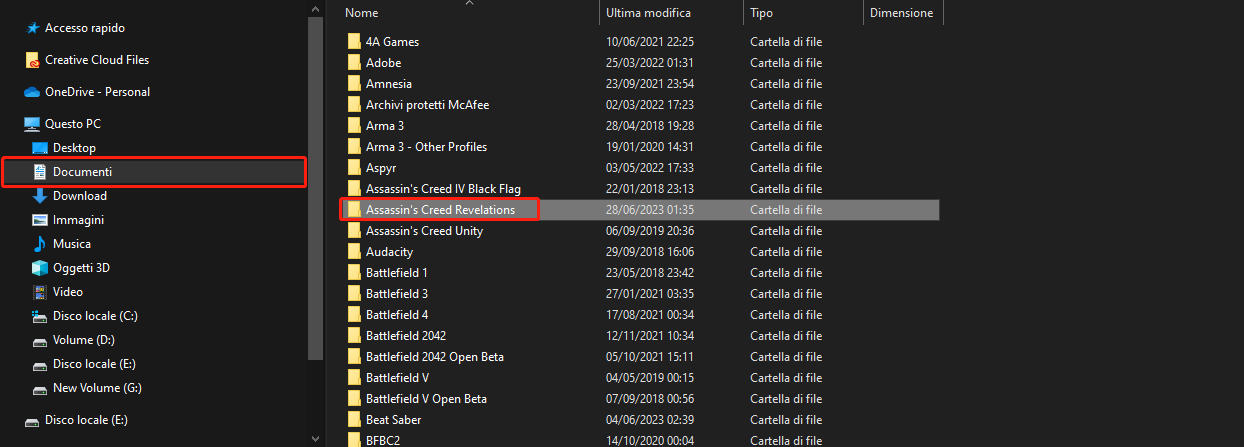Click the folder icon beside Arma 3 - Other Profiles
The height and width of the screenshot is (447, 1244).
[354, 147]
